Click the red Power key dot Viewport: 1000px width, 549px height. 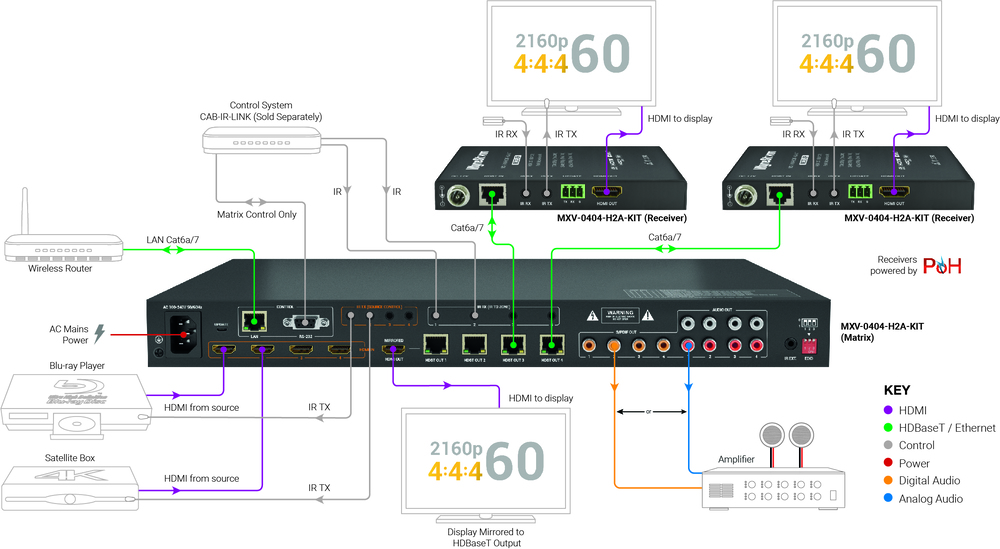888,463
